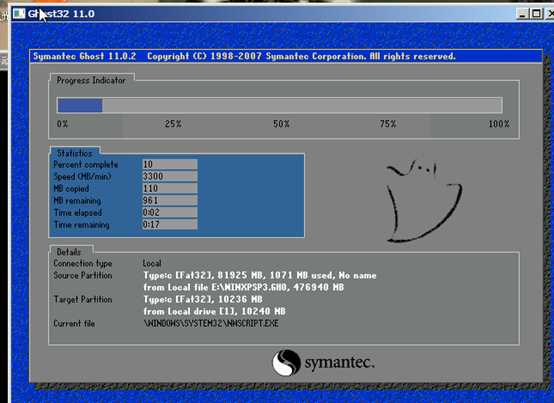
Task: Click the Percent complete label
Action: click(86, 164)
